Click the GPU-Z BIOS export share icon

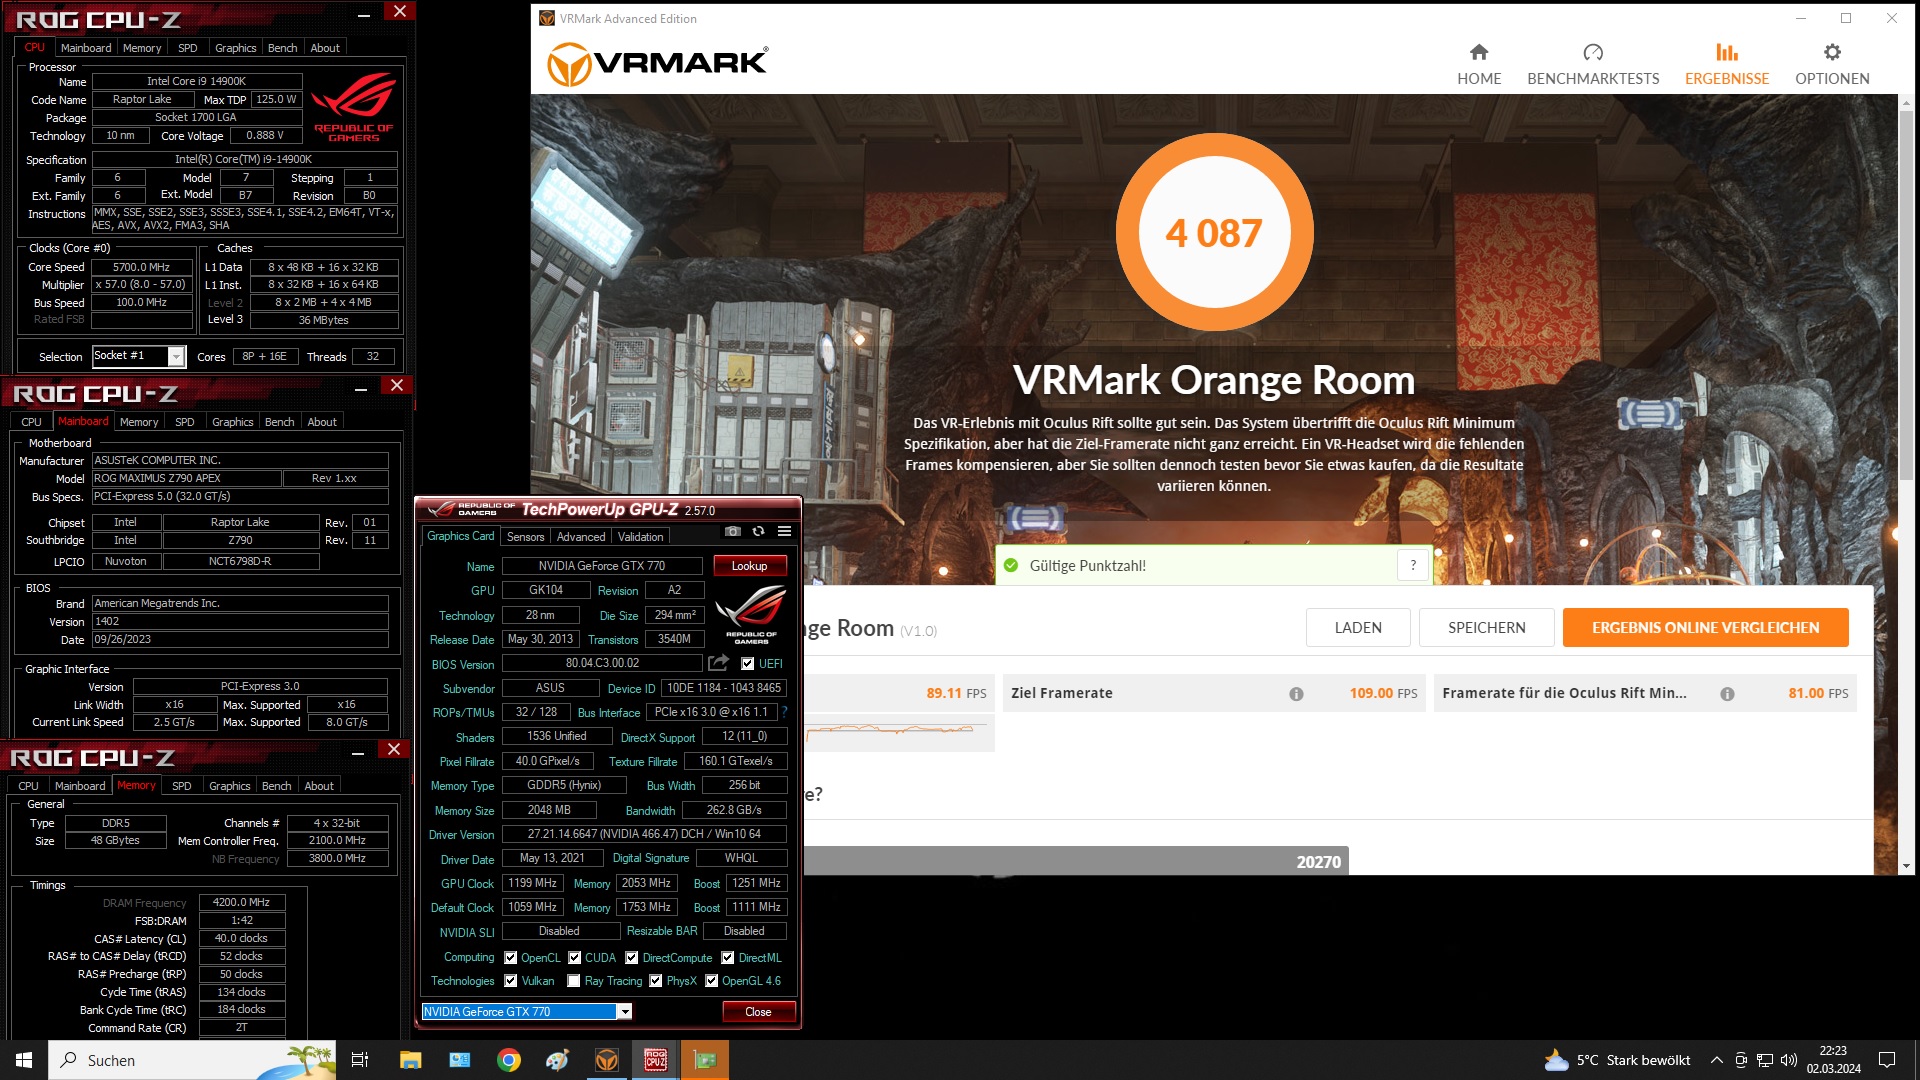[x=718, y=663]
